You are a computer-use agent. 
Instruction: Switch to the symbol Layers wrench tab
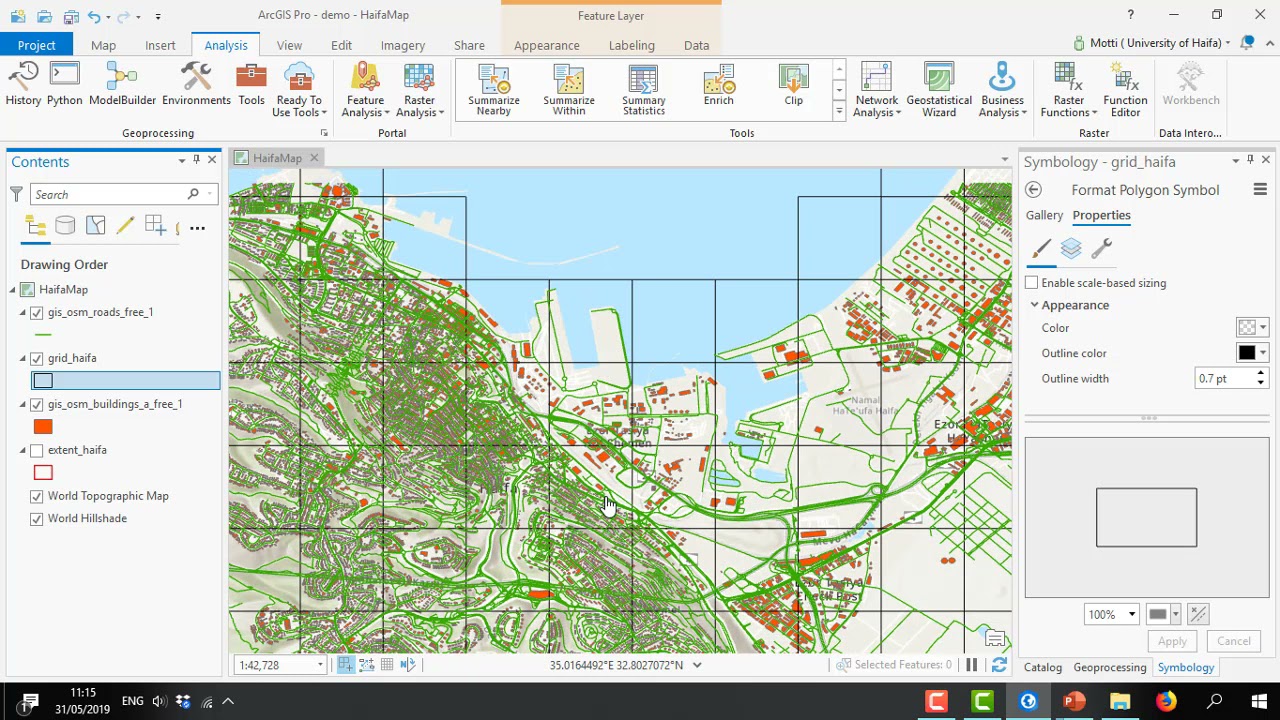coord(1071,249)
